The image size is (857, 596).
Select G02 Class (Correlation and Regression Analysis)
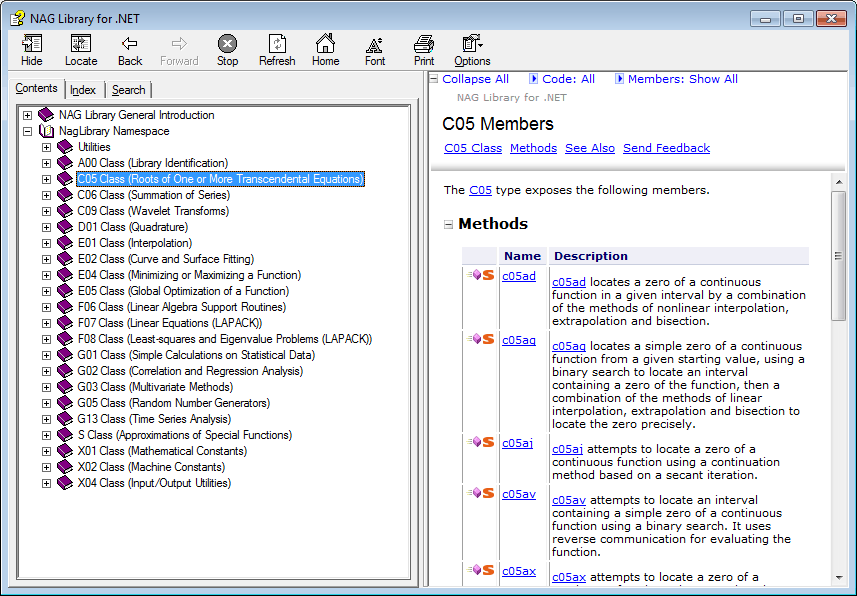point(190,371)
